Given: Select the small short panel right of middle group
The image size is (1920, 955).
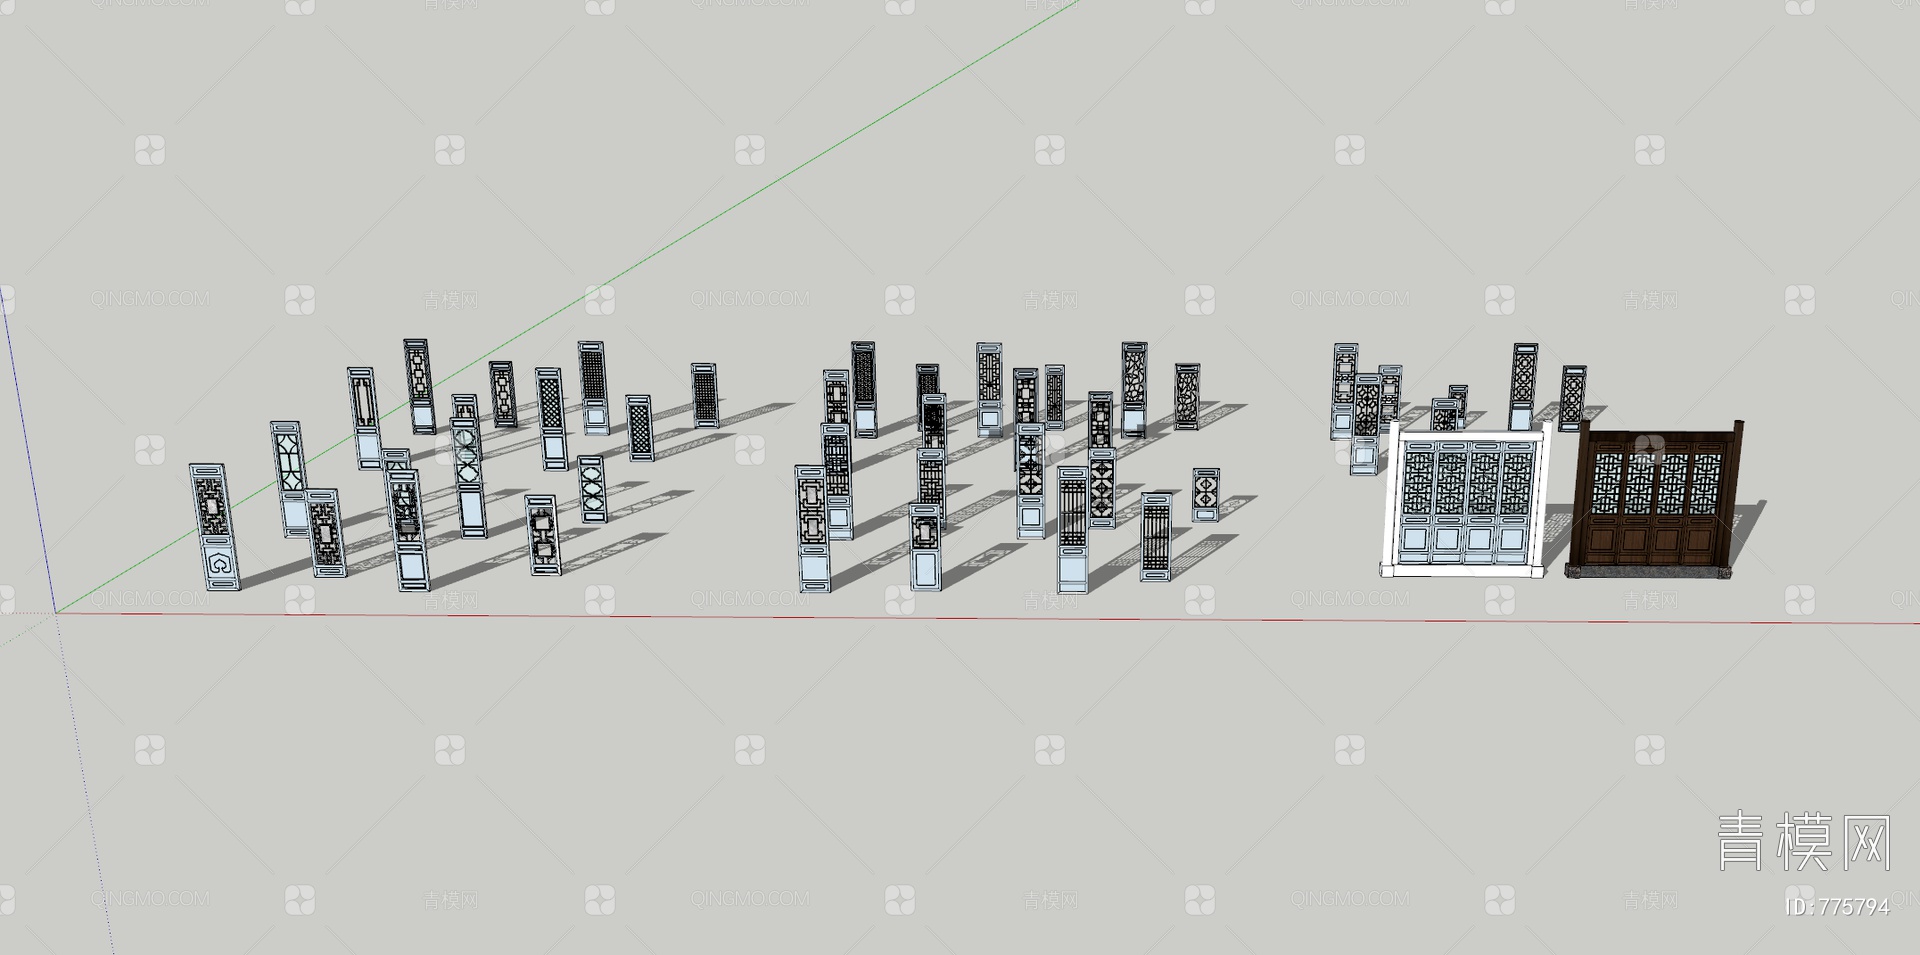Looking at the screenshot, I should [1206, 494].
